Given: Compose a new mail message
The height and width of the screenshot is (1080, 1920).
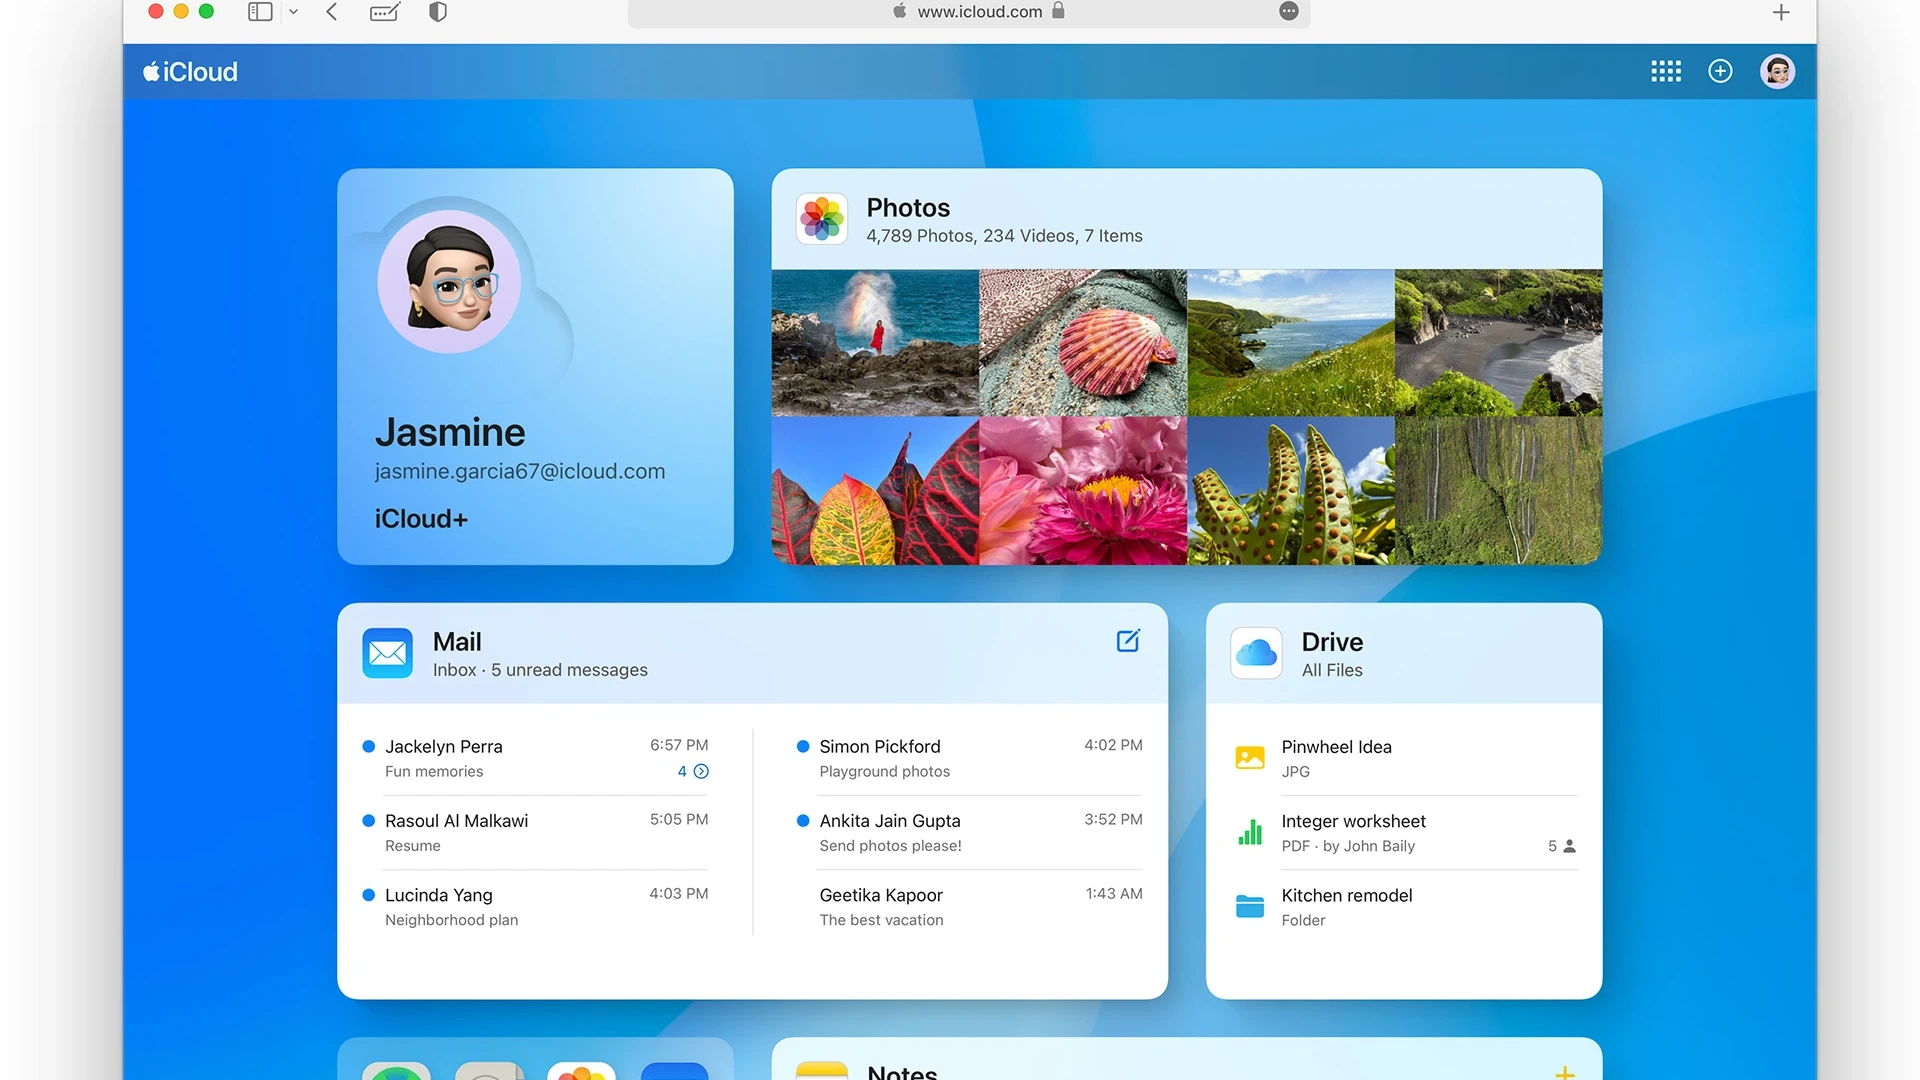Looking at the screenshot, I should [x=1128, y=641].
